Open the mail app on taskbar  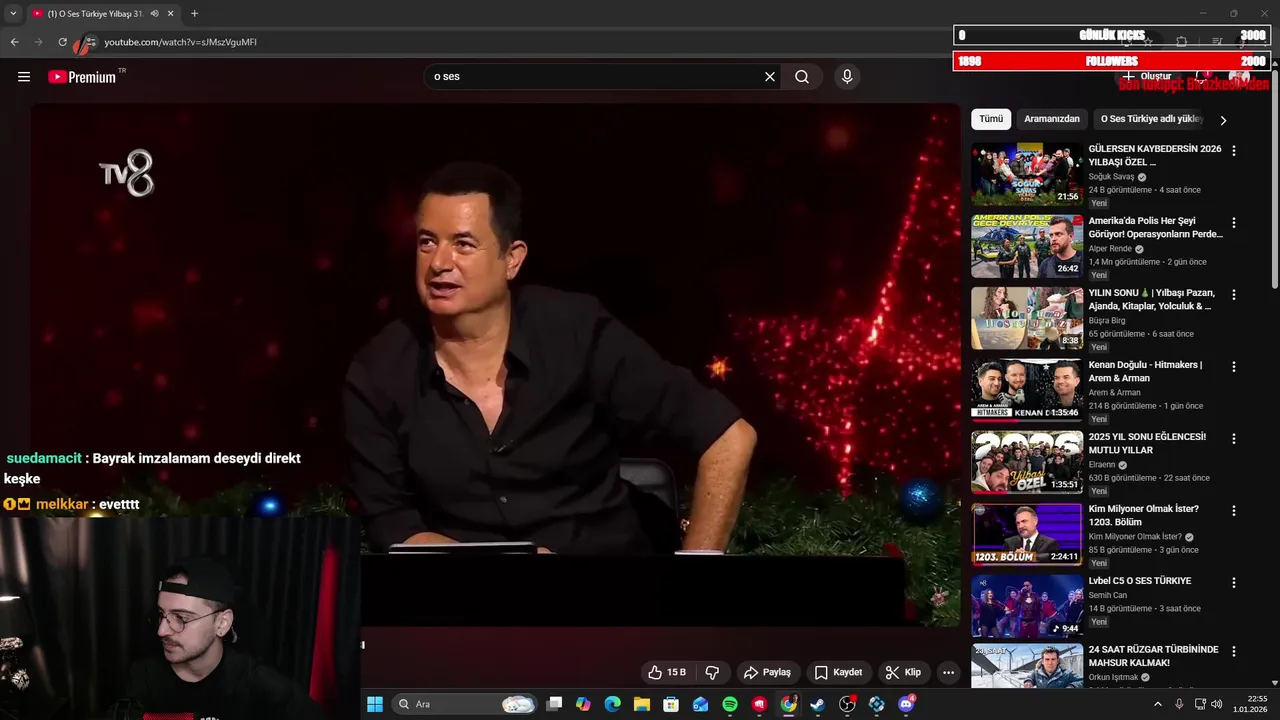[701, 704]
